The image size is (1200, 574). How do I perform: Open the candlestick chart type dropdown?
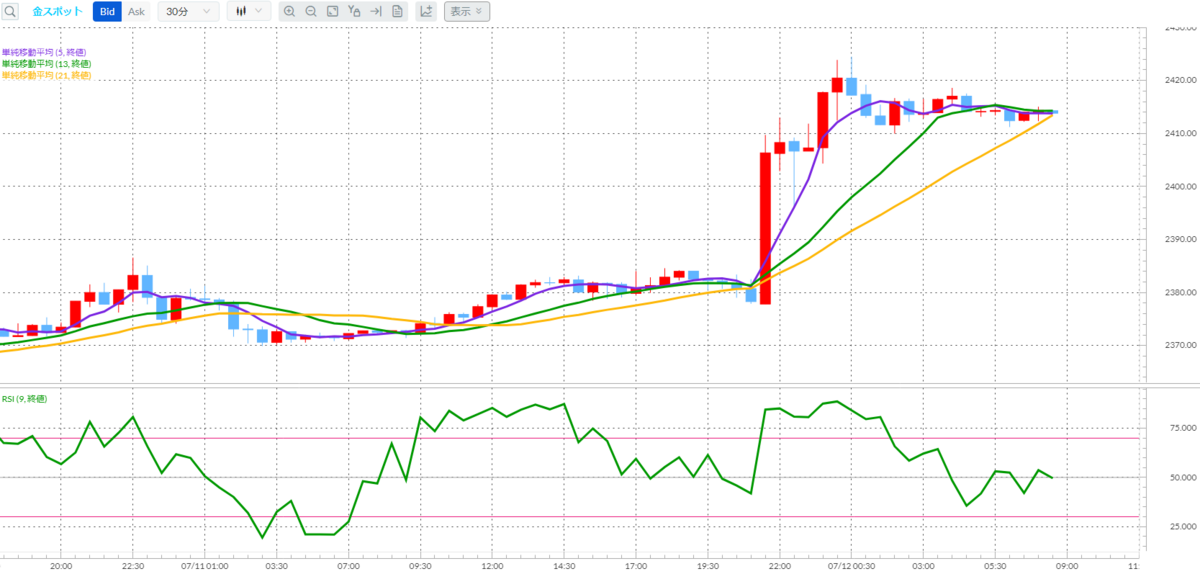tap(248, 12)
